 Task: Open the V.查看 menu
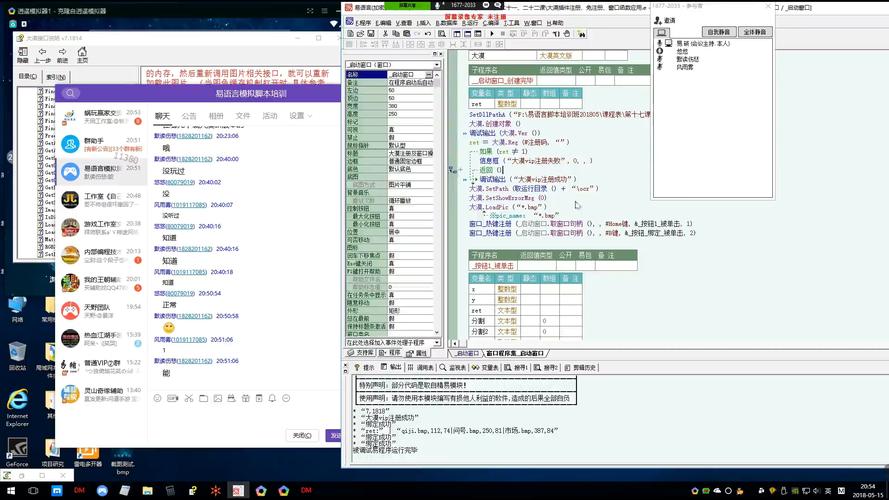(x=404, y=23)
